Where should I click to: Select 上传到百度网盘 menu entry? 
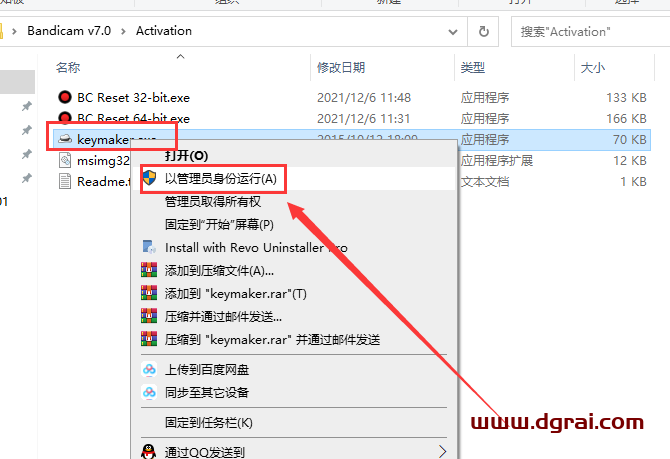coord(207,370)
